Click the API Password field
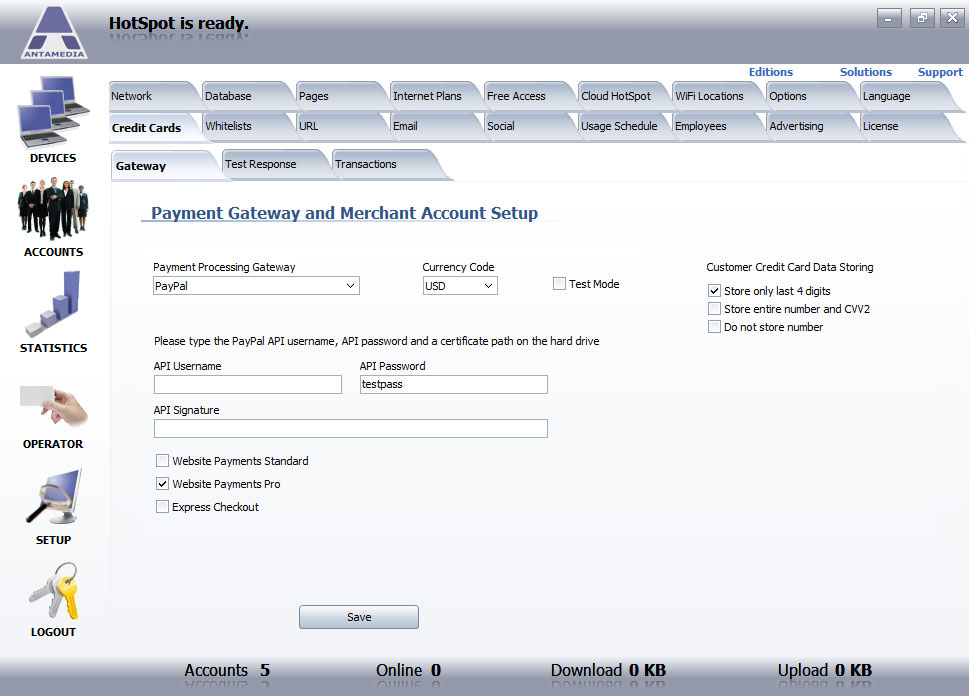Image resolution: width=969 pixels, height=696 pixels. (454, 384)
